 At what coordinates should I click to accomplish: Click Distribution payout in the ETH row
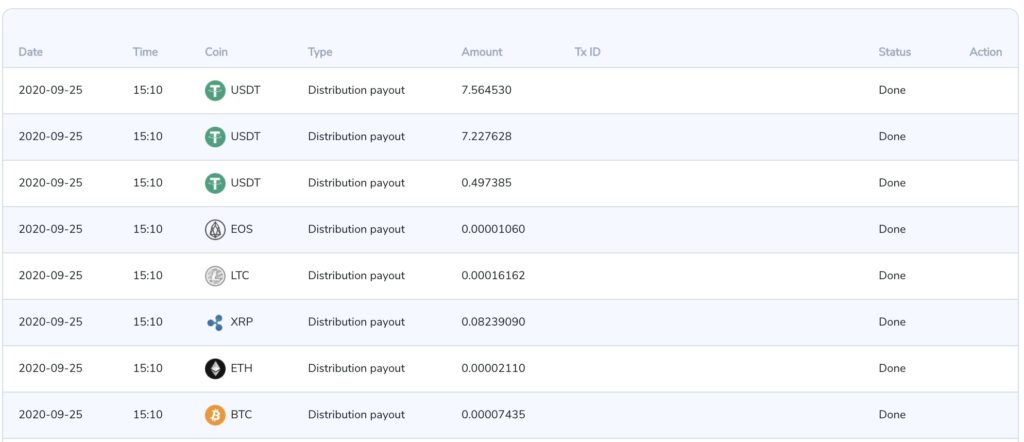point(356,369)
